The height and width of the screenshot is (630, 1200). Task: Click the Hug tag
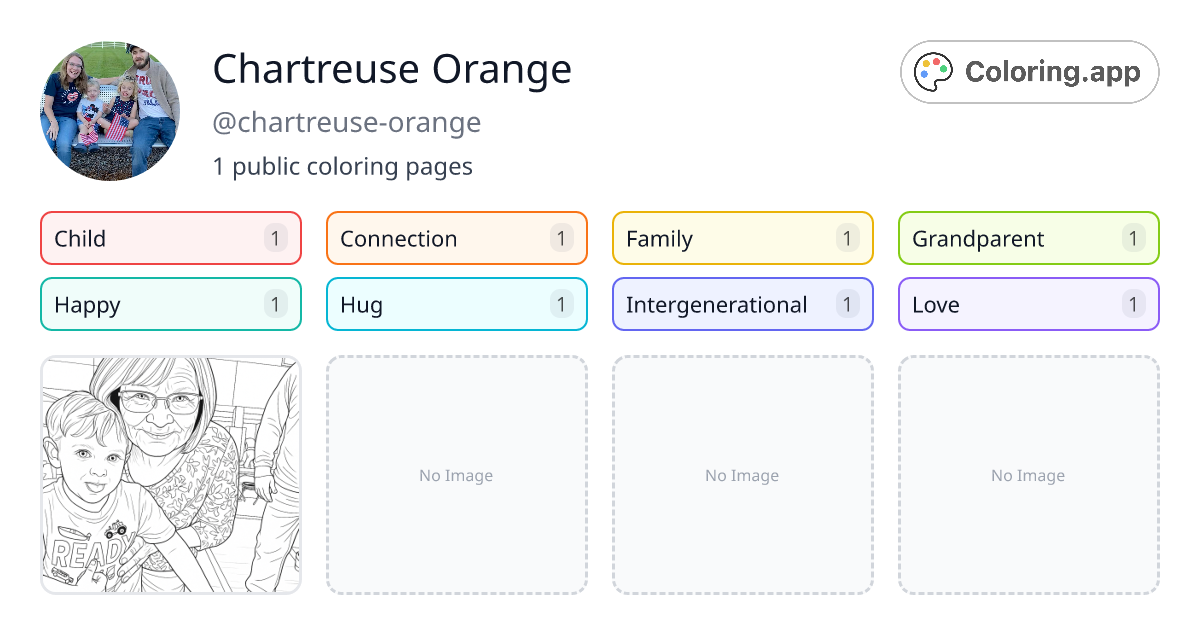(456, 304)
